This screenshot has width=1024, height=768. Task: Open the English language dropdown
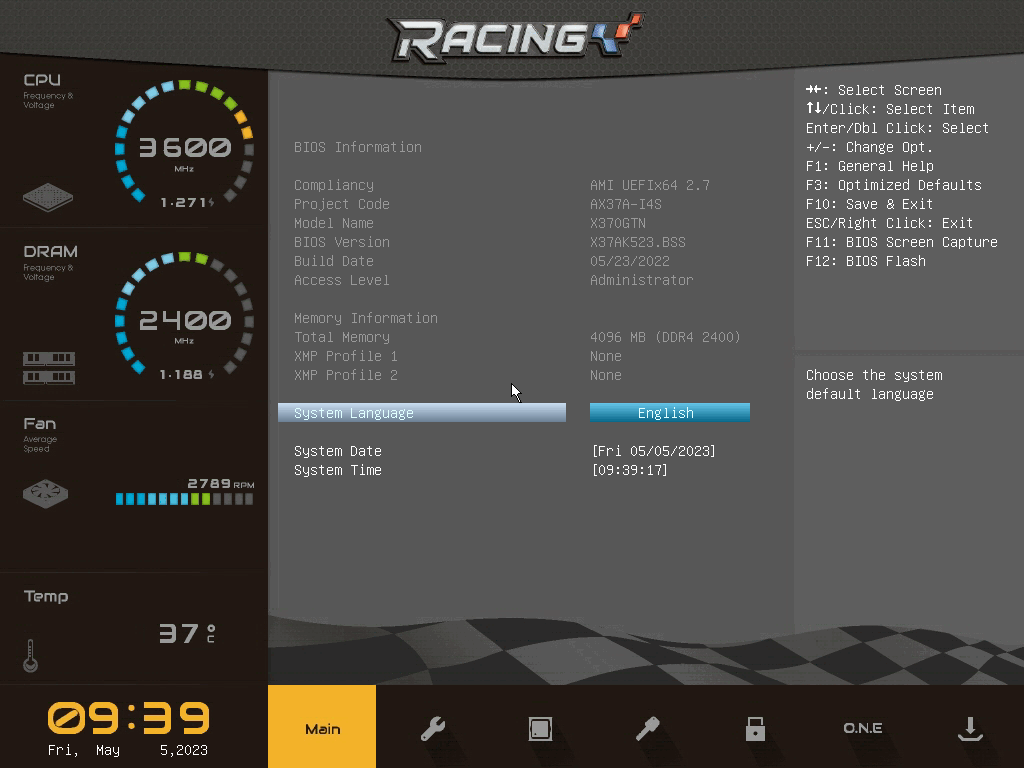point(669,413)
